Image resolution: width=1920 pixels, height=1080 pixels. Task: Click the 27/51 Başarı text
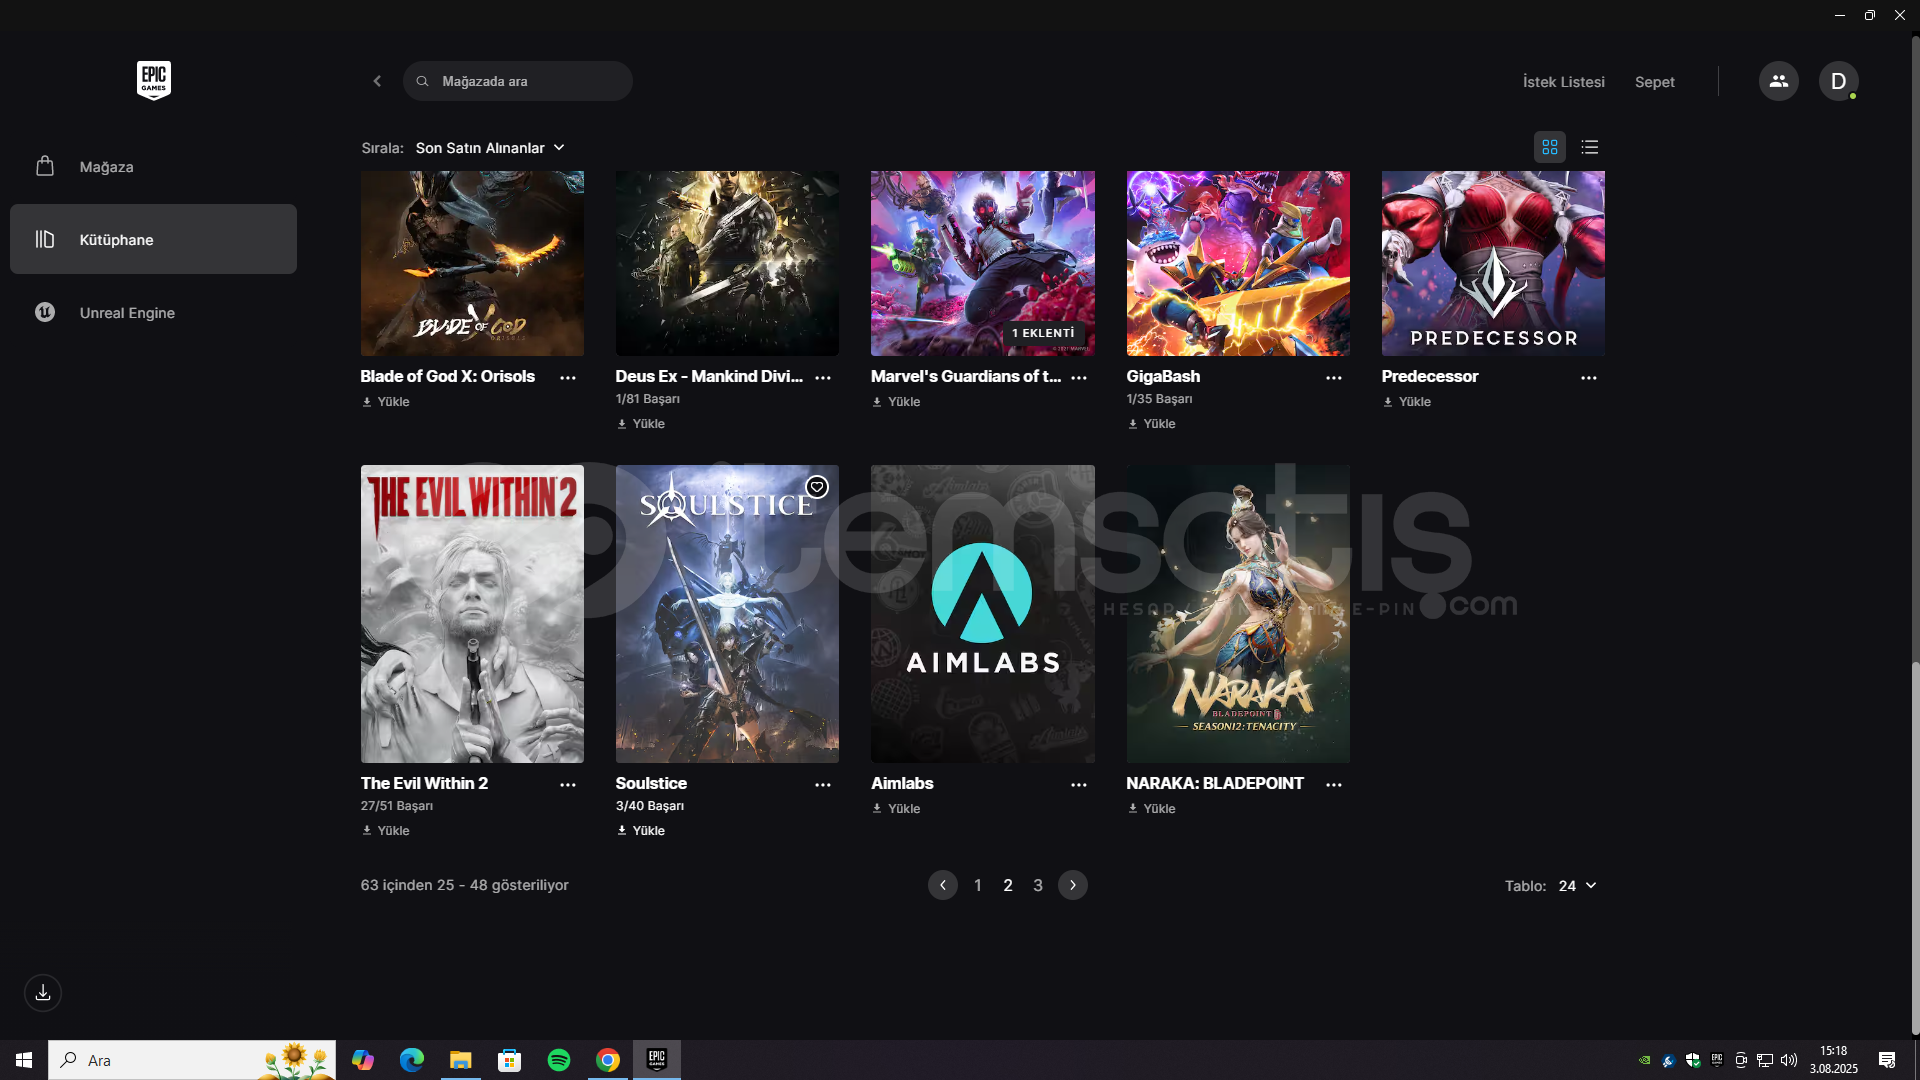pos(397,806)
